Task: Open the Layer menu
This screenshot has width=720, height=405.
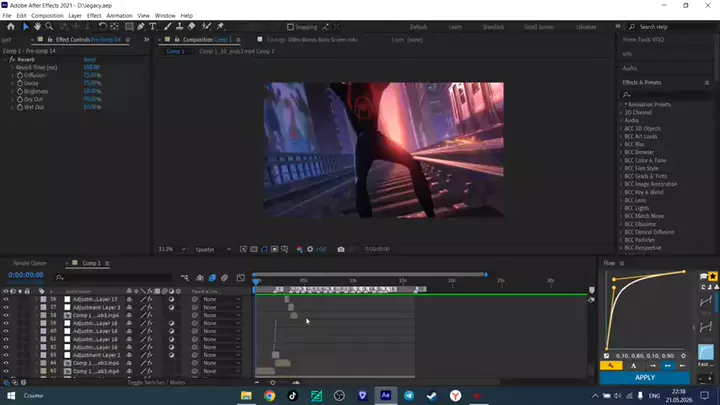Action: [75, 16]
